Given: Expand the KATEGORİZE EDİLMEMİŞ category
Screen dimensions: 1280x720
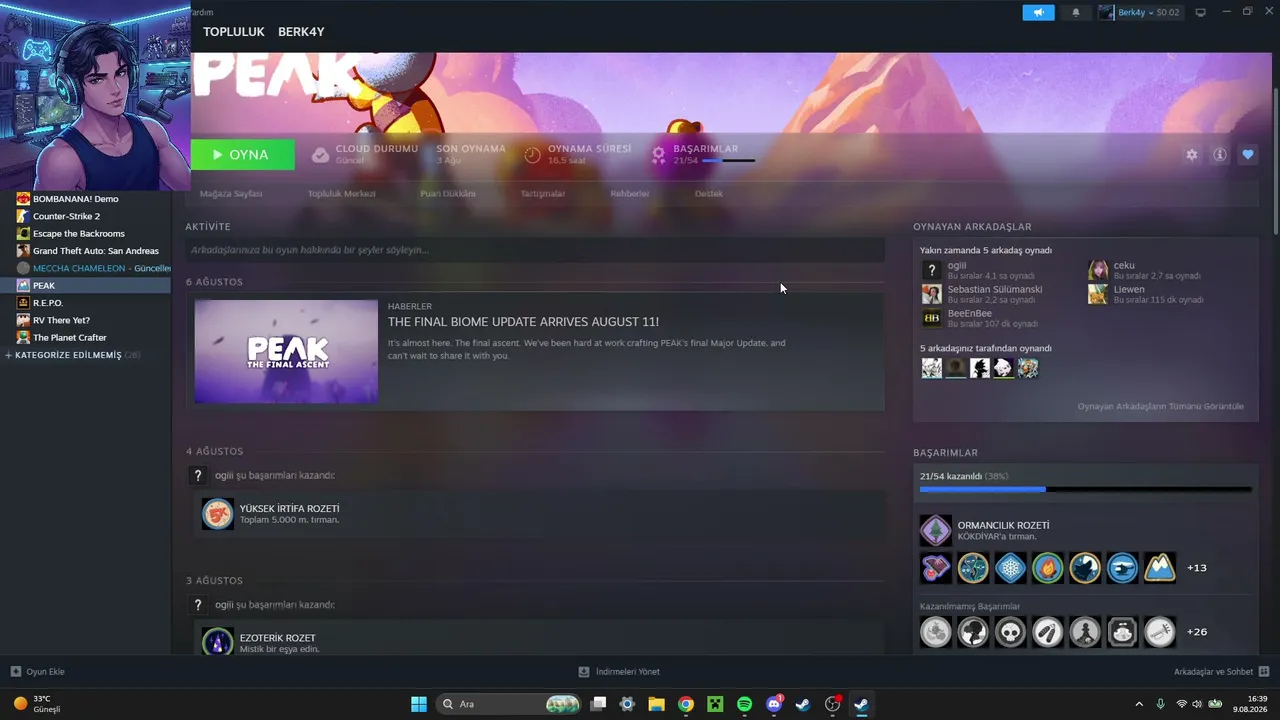Looking at the screenshot, I should [x=72, y=355].
